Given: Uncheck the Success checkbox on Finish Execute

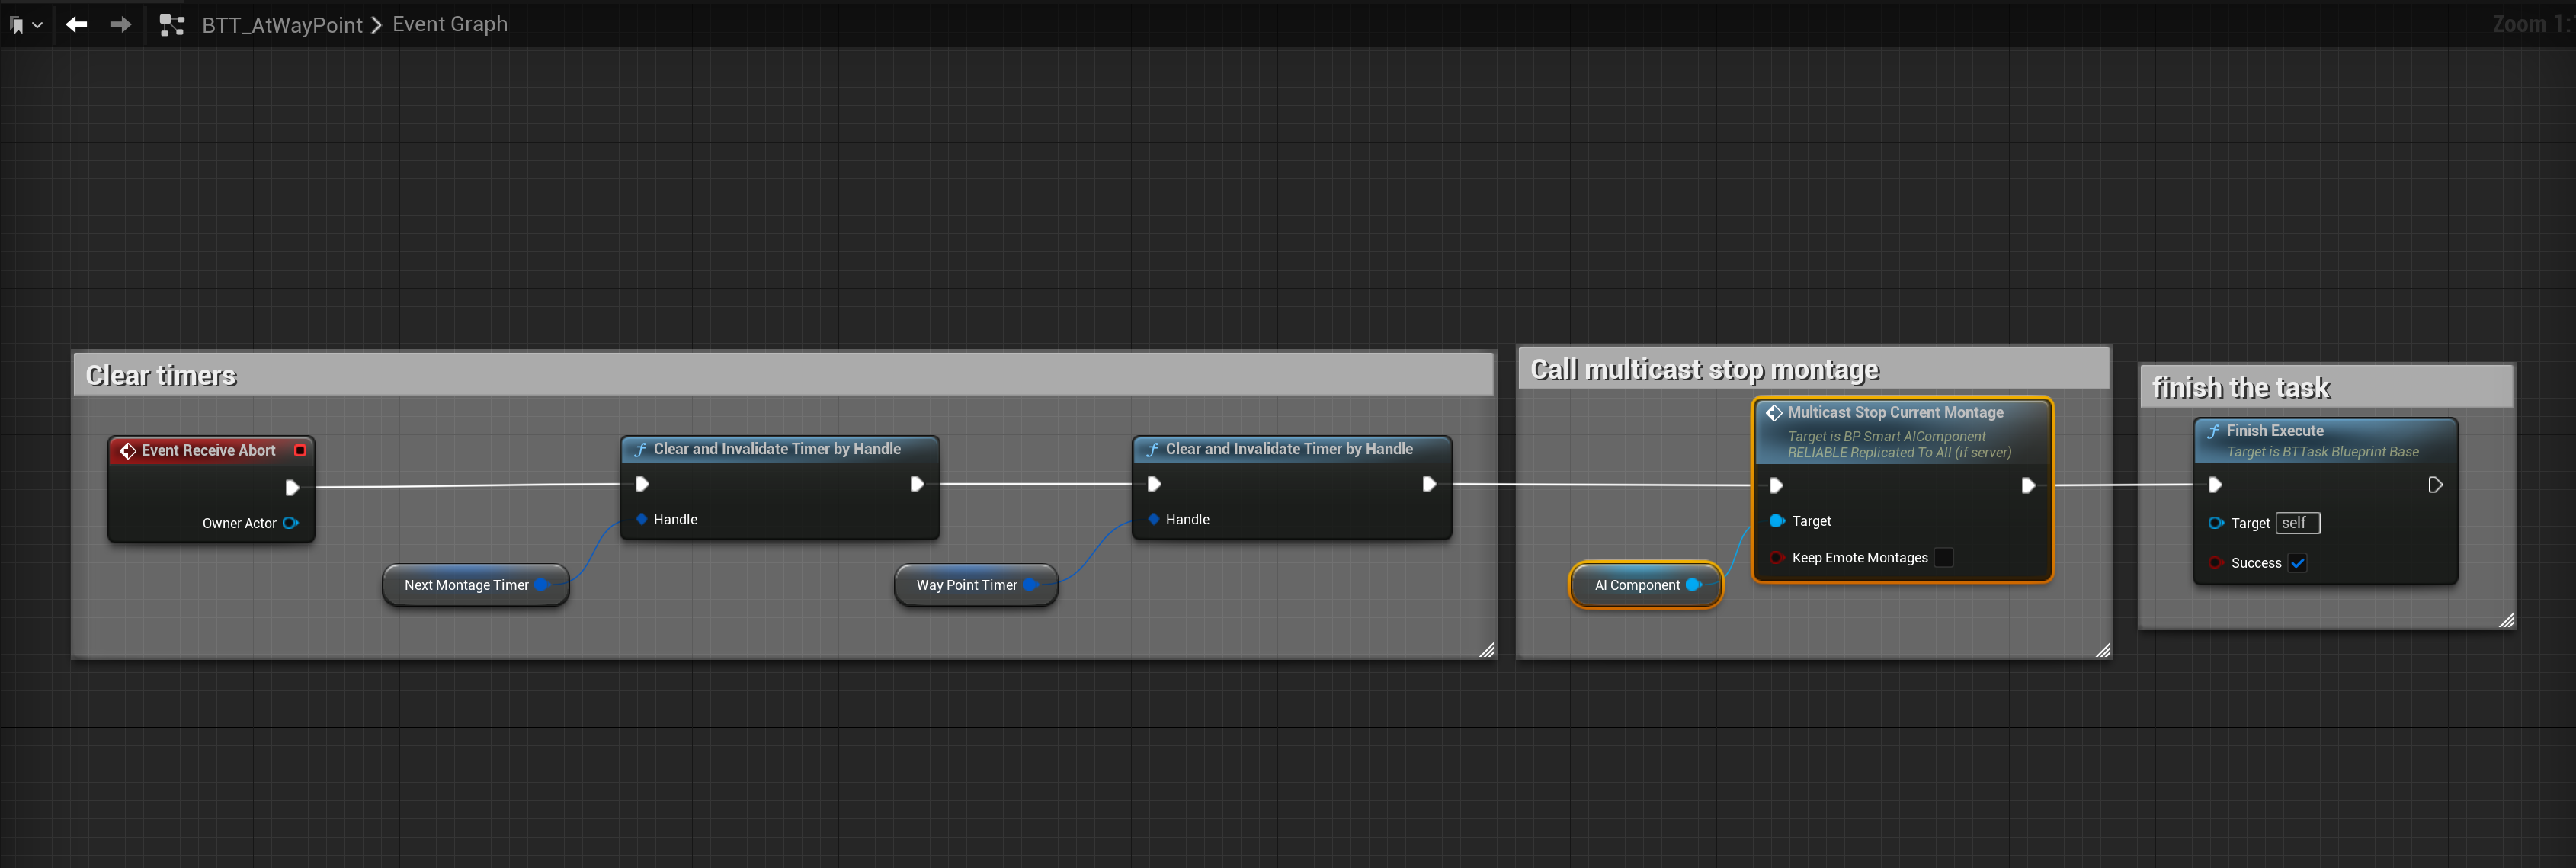Looking at the screenshot, I should (x=2297, y=563).
